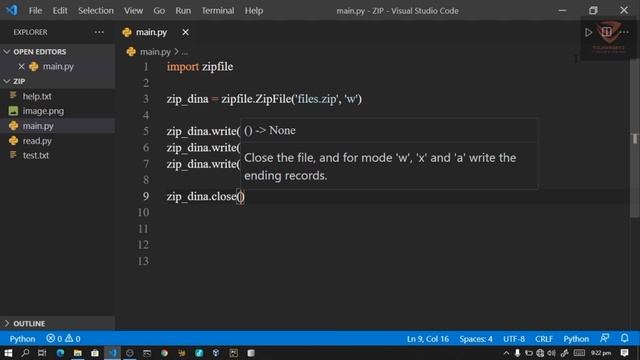This screenshot has height=360, width=640.
Task: Click the taskbar clock 9:22 pm
Action: (600, 353)
